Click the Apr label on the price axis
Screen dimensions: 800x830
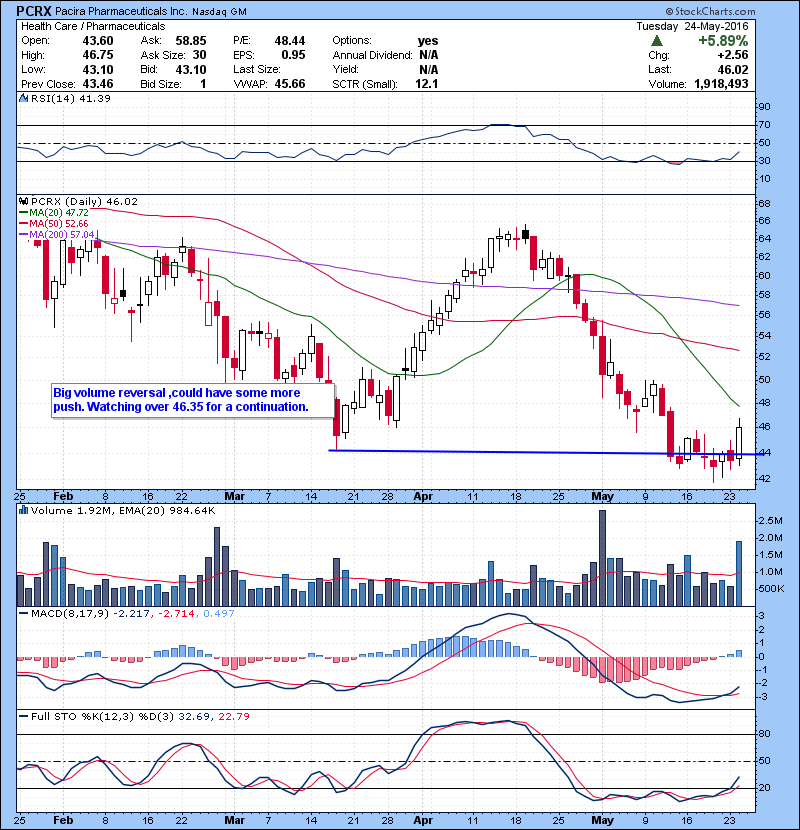click(423, 497)
